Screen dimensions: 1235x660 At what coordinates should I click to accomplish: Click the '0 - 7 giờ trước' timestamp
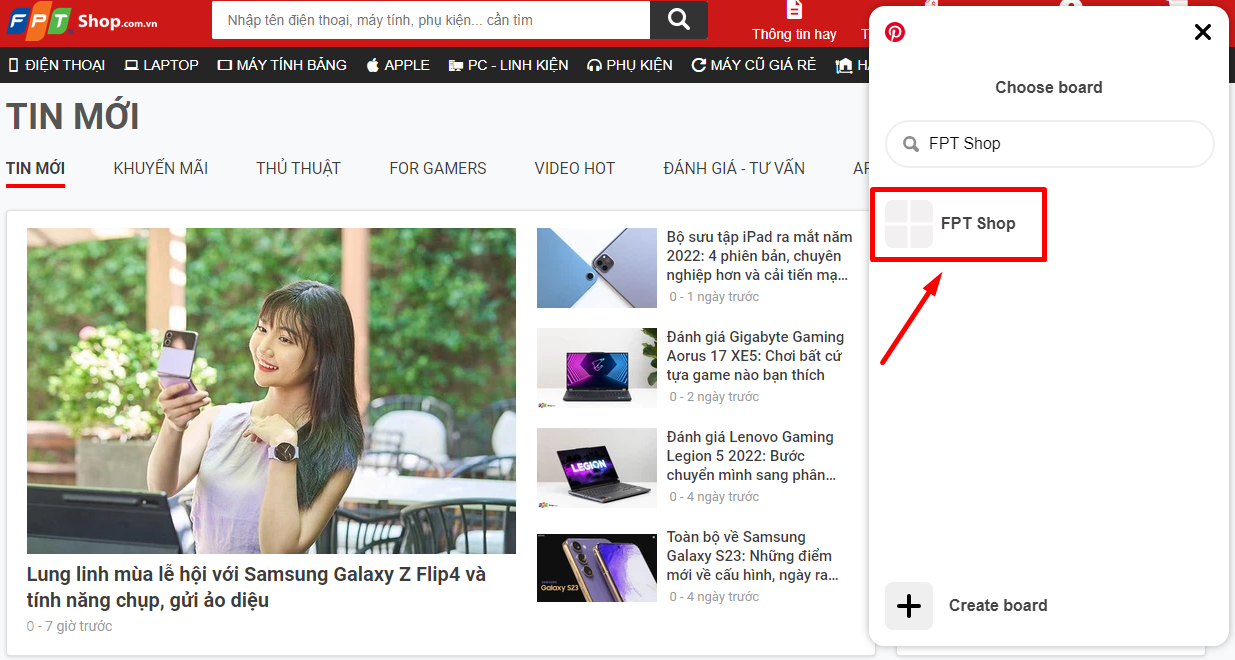click(70, 626)
